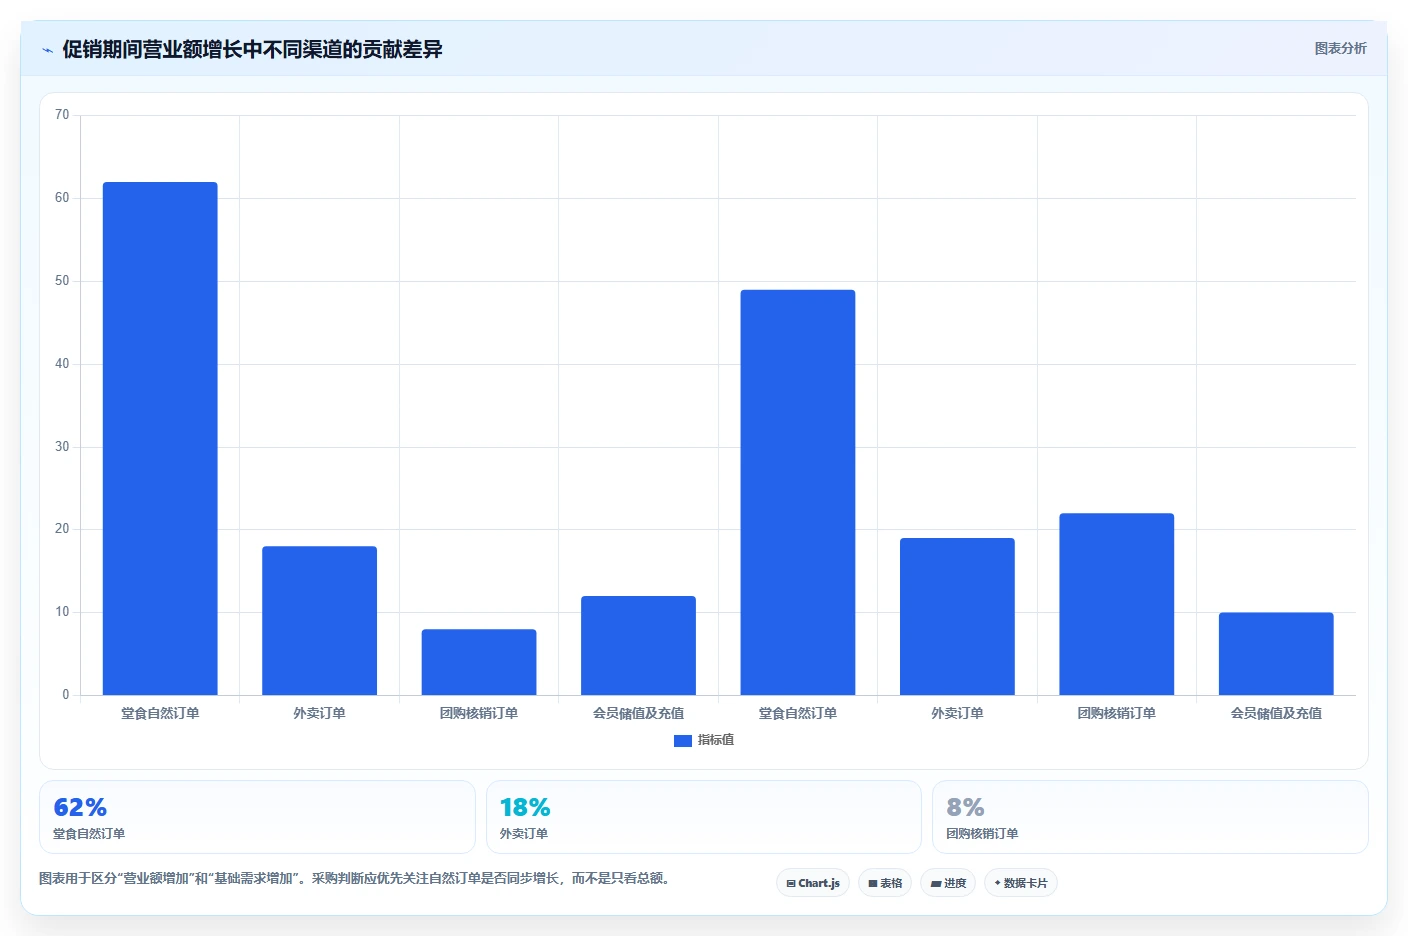The width and height of the screenshot is (1408, 936).
Task: Select the 表格 pill
Action: click(x=885, y=883)
